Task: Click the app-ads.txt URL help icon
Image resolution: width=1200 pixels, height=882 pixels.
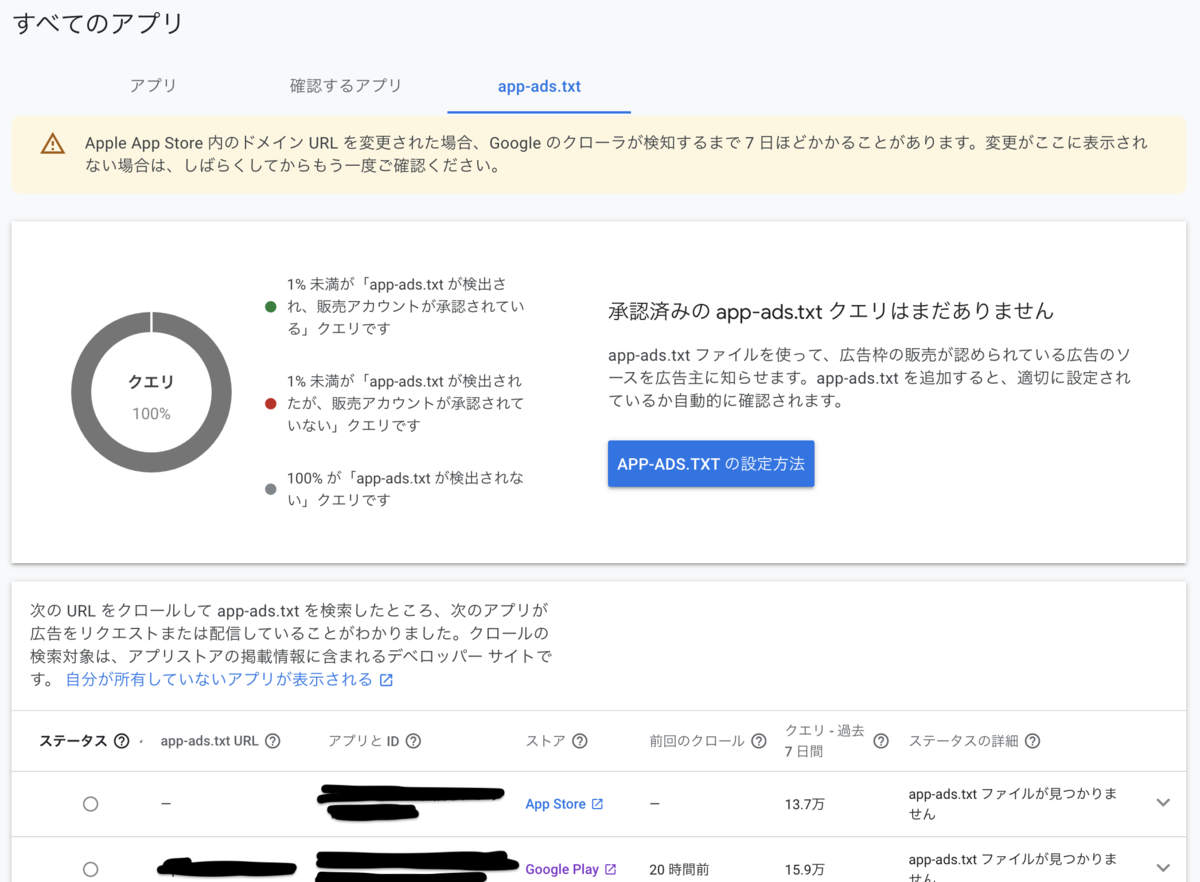Action: tap(271, 740)
